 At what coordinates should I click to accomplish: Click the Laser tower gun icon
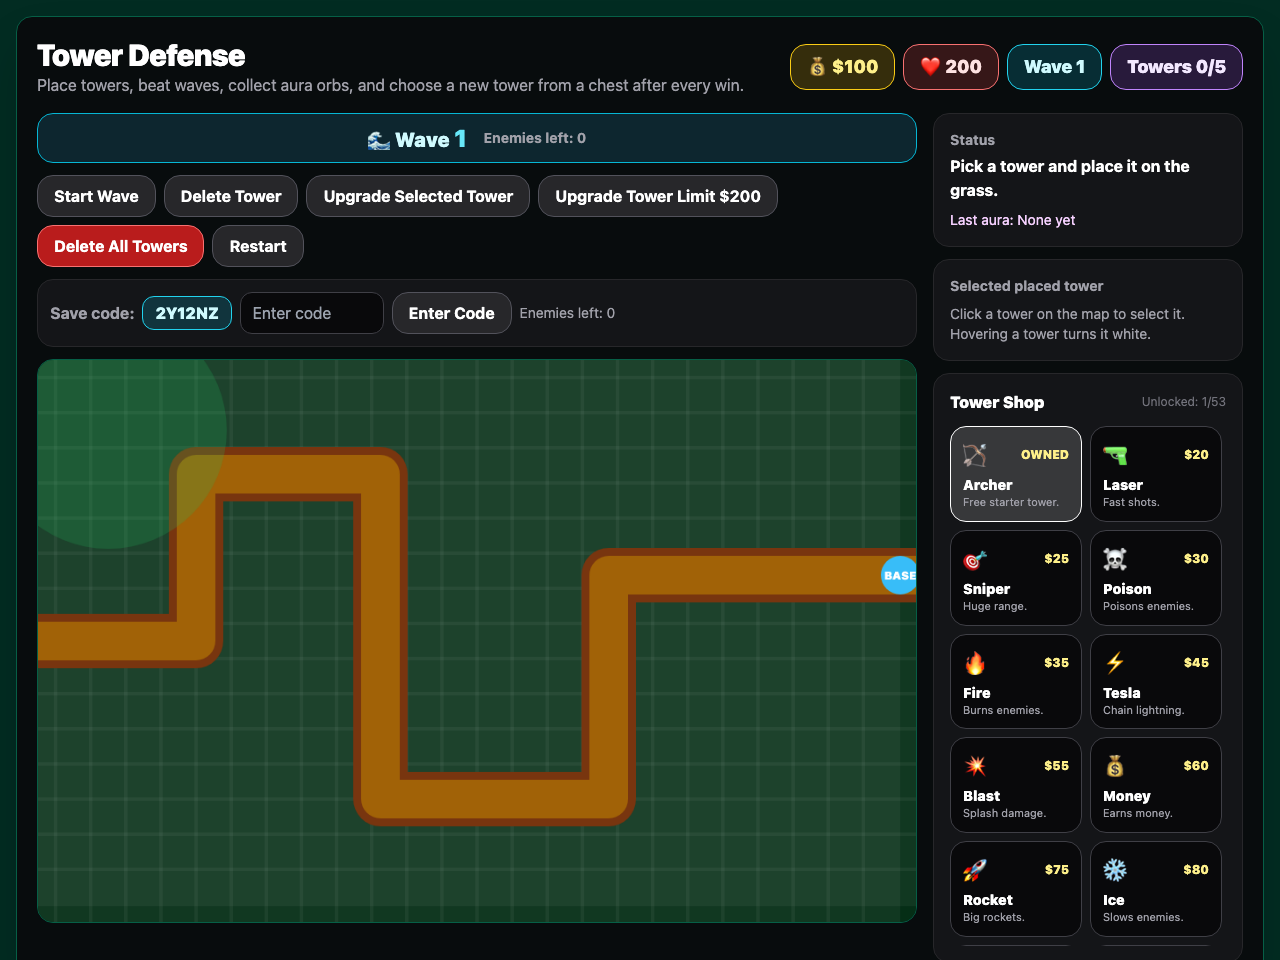click(x=1115, y=455)
